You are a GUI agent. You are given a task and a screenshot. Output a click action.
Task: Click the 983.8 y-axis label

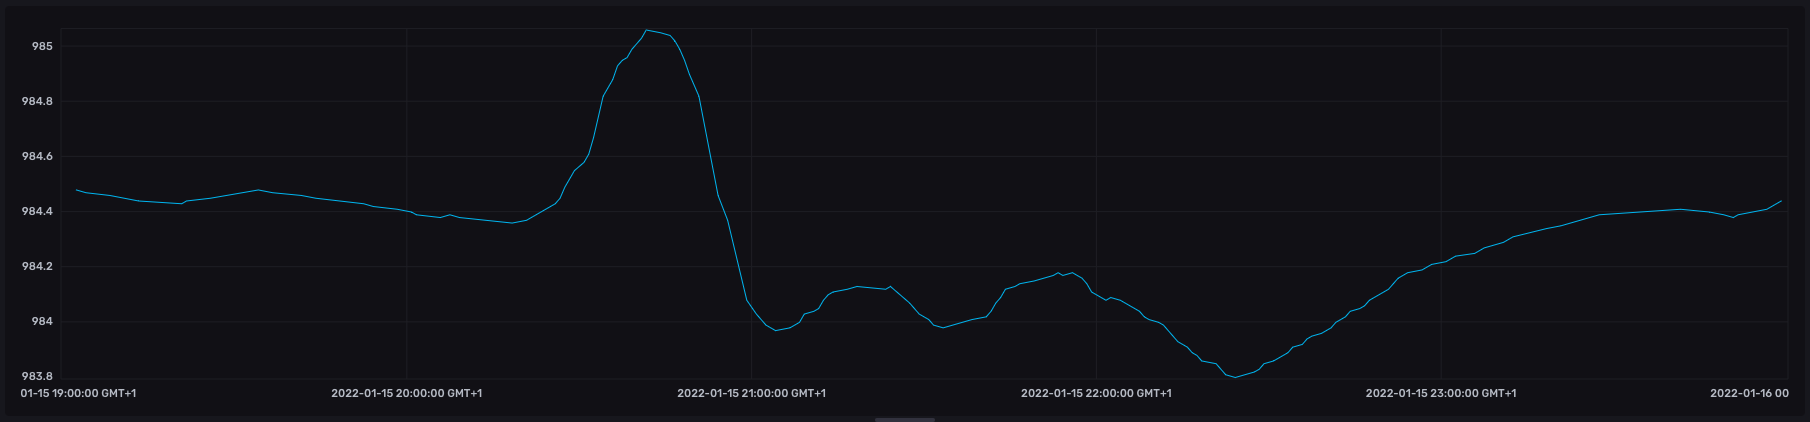tap(37, 377)
